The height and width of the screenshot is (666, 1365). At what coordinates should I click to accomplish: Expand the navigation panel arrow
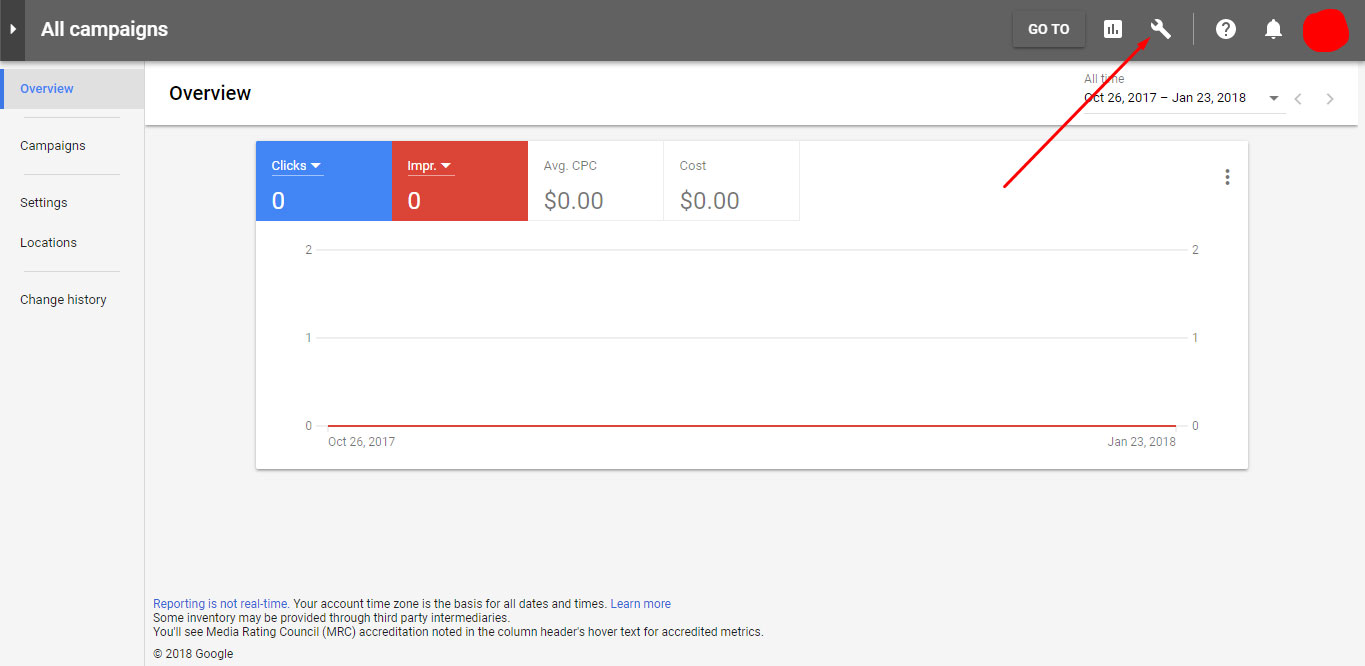(12, 30)
